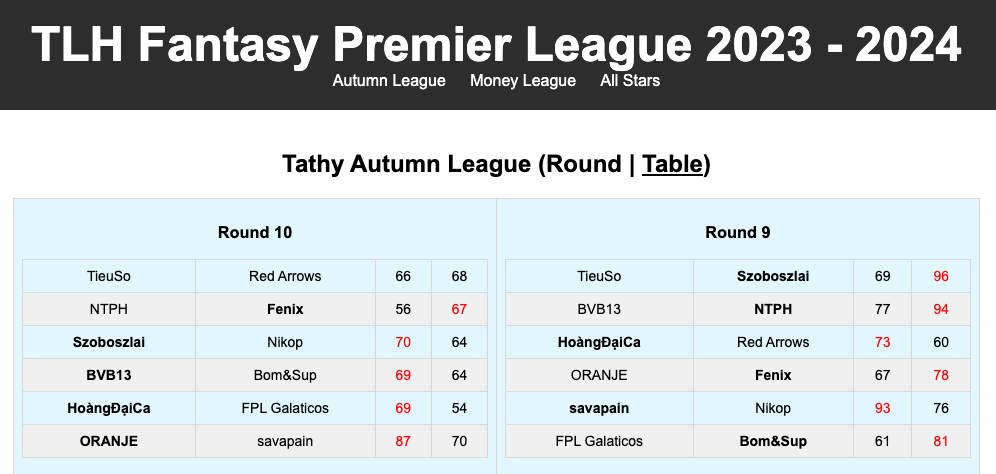The width and height of the screenshot is (996, 474).
Task: Go to the Money League page
Action: (x=523, y=80)
